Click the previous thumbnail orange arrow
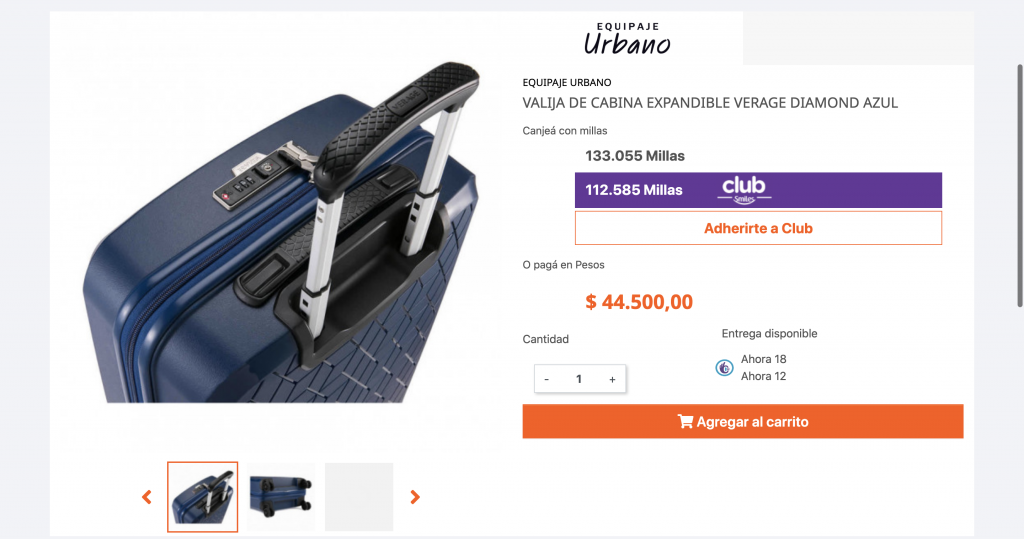The height and width of the screenshot is (539, 1024). [147, 497]
